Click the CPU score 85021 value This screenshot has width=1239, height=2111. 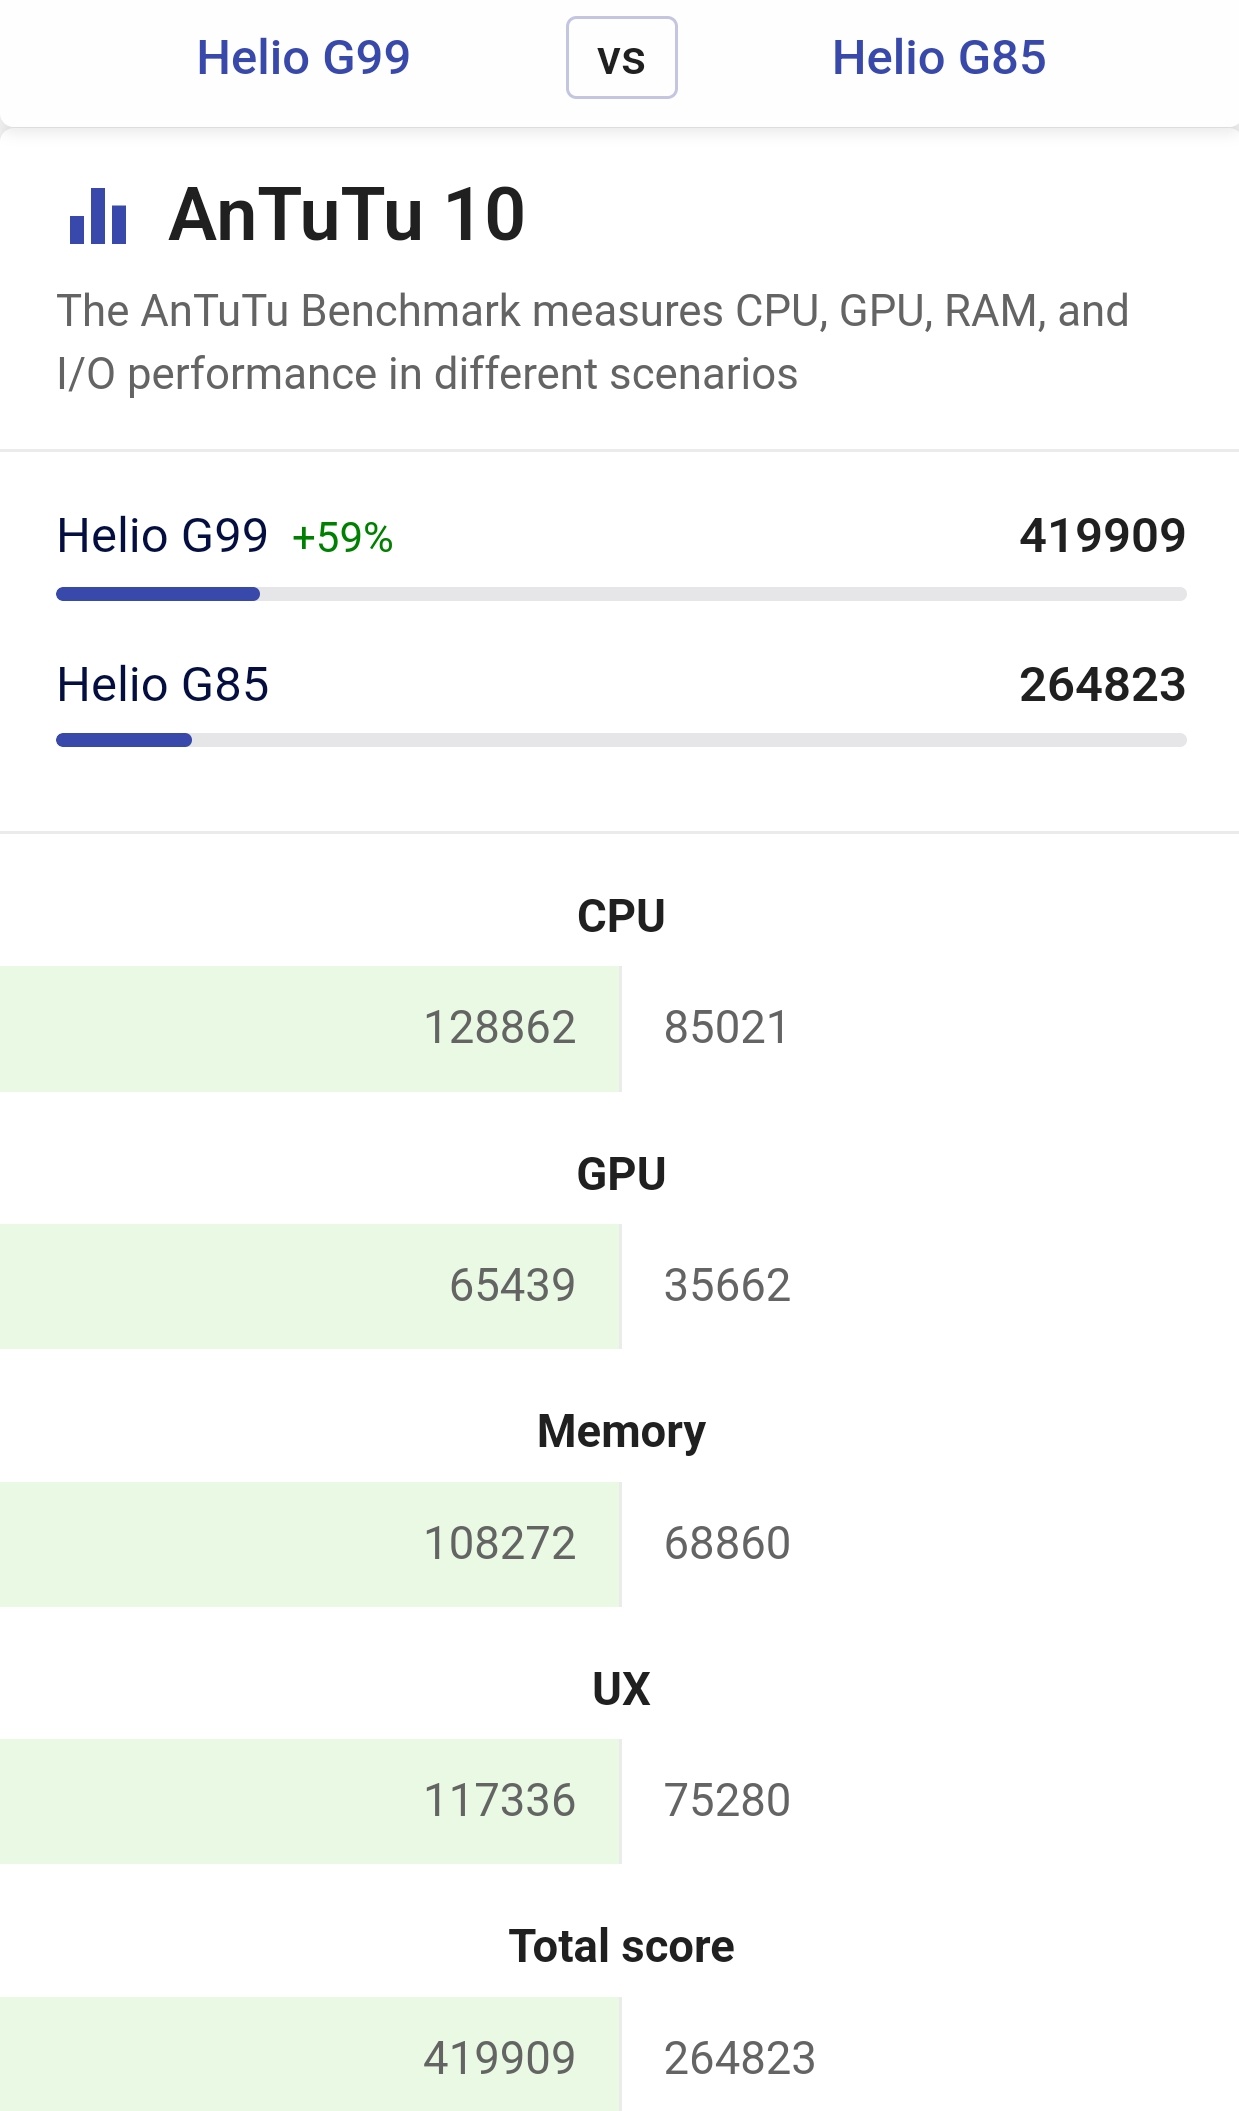[x=726, y=1028]
